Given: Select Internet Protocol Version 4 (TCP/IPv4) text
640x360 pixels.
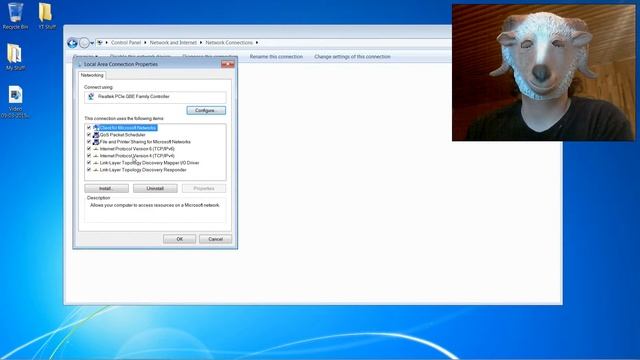Looking at the screenshot, I should pyautogui.click(x=137, y=156).
